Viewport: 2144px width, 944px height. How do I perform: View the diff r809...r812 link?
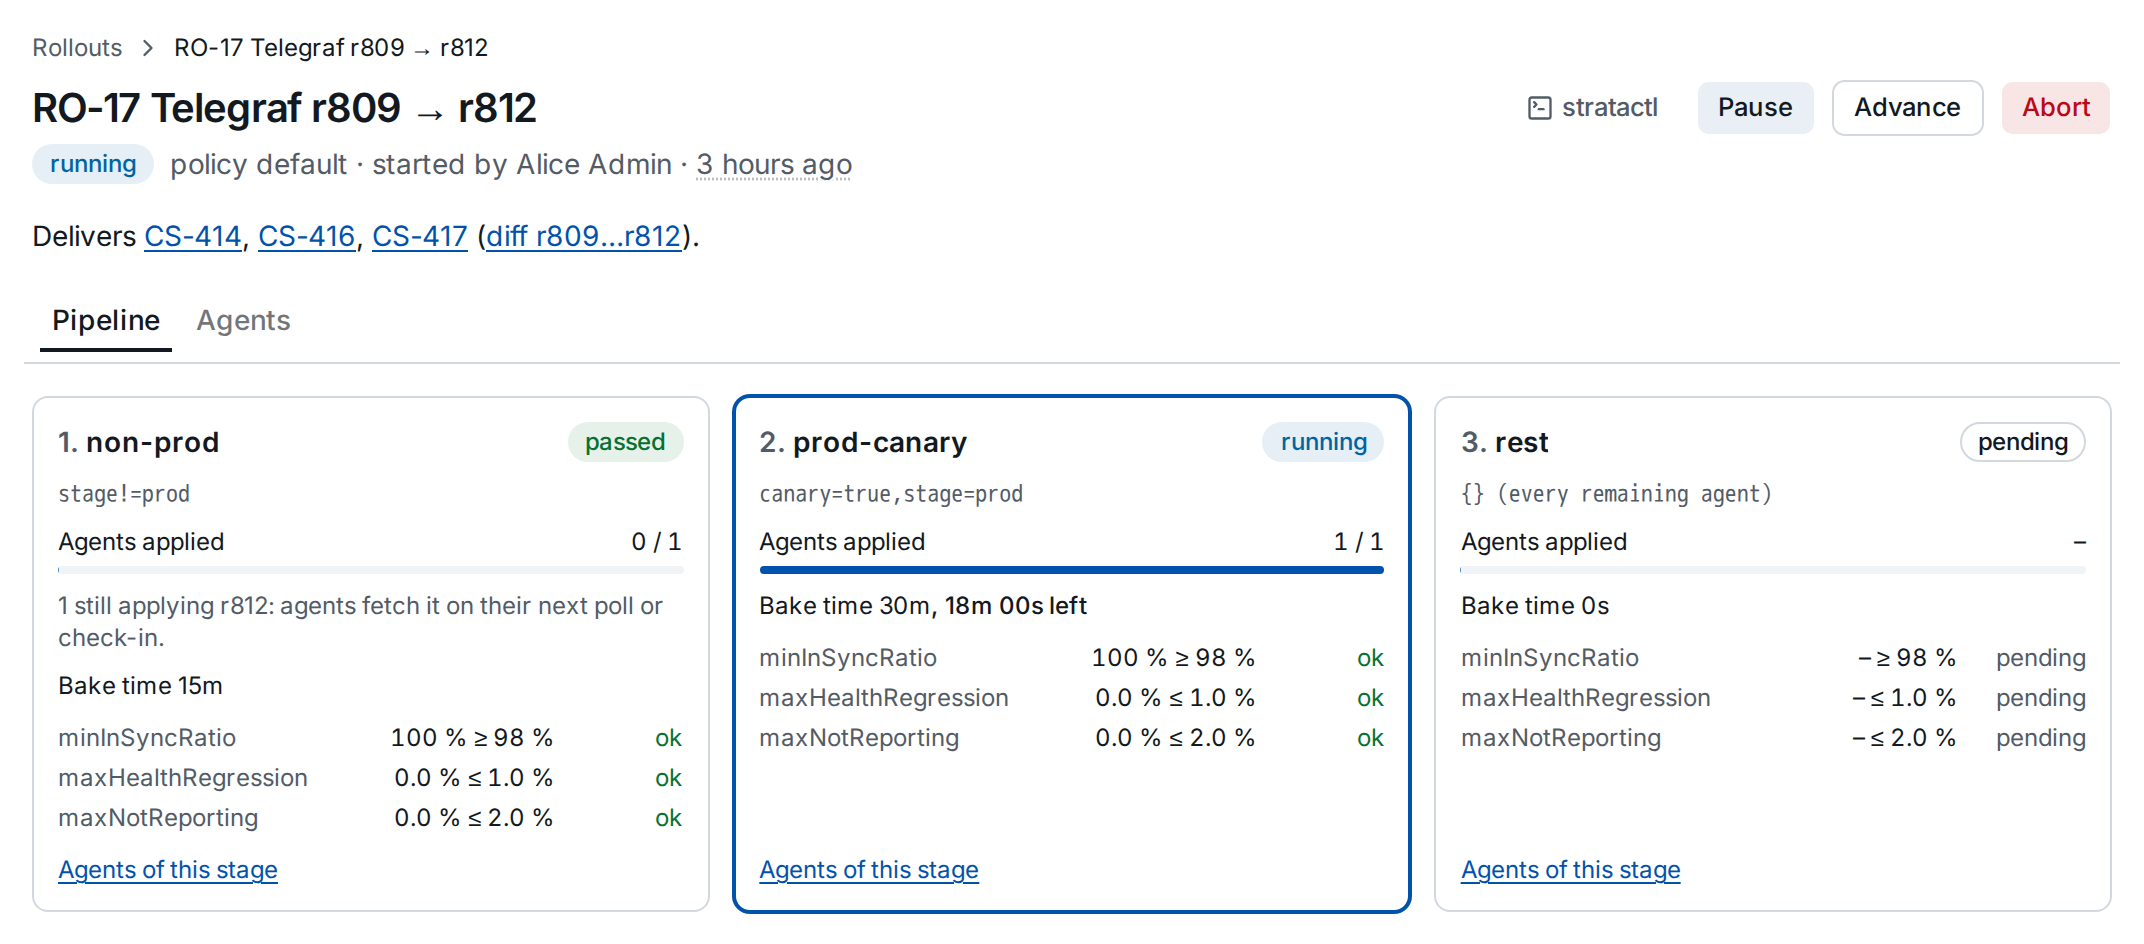pyautogui.click(x=584, y=237)
